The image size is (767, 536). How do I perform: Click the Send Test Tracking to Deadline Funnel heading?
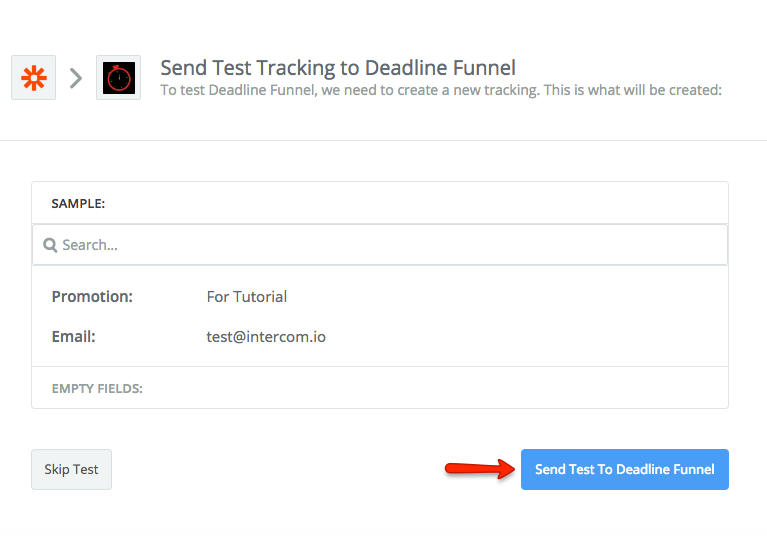[338, 67]
